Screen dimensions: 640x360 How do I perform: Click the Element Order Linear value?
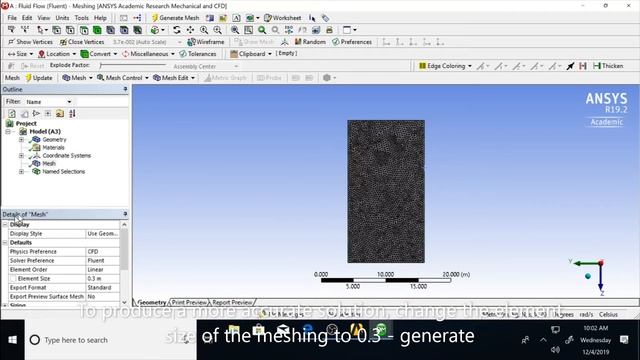(102, 269)
